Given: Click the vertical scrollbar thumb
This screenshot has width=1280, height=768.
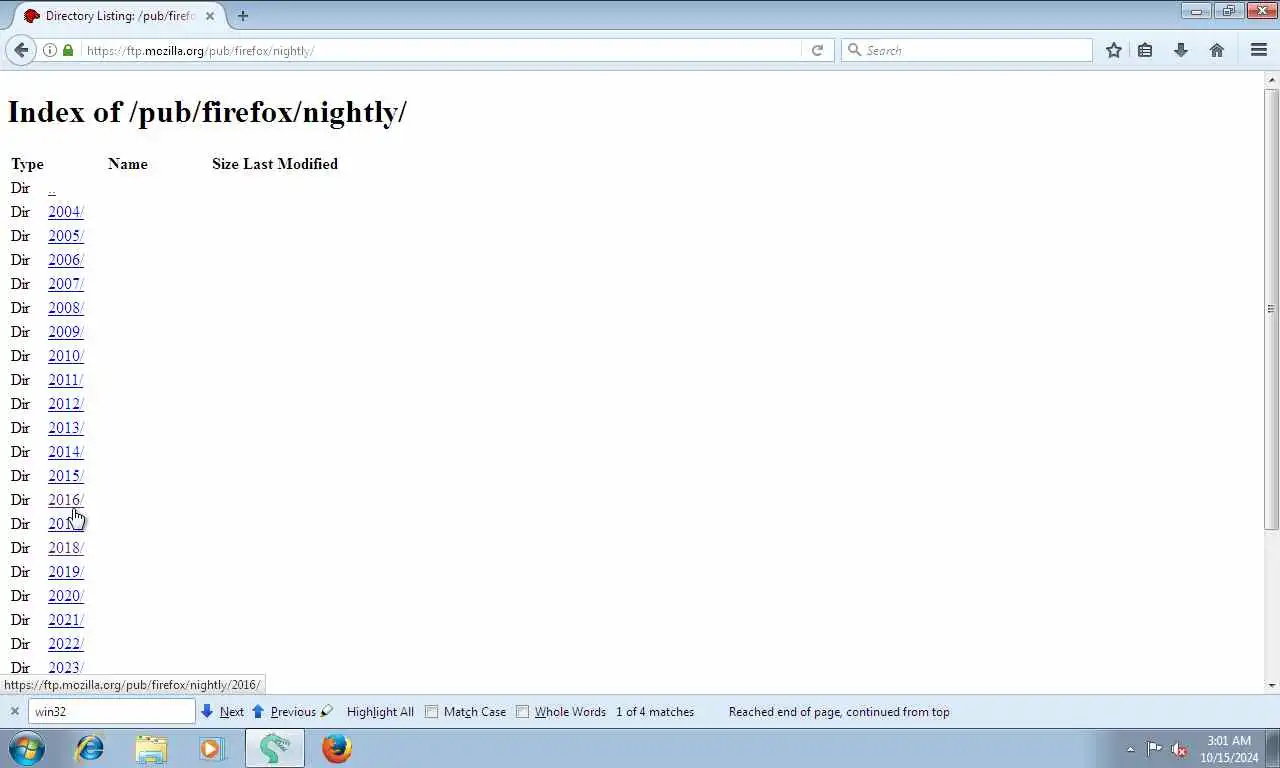Looking at the screenshot, I should click(x=1271, y=308).
